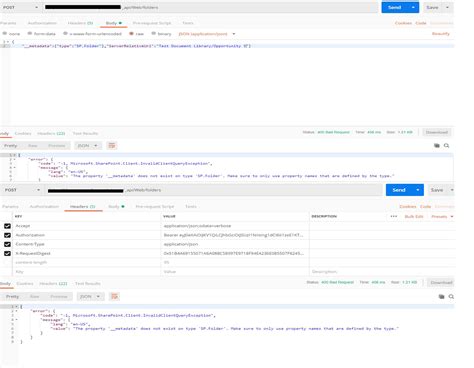The width and height of the screenshot is (474, 368).
Task: Open the Code link in the upper request
Action: [421, 23]
